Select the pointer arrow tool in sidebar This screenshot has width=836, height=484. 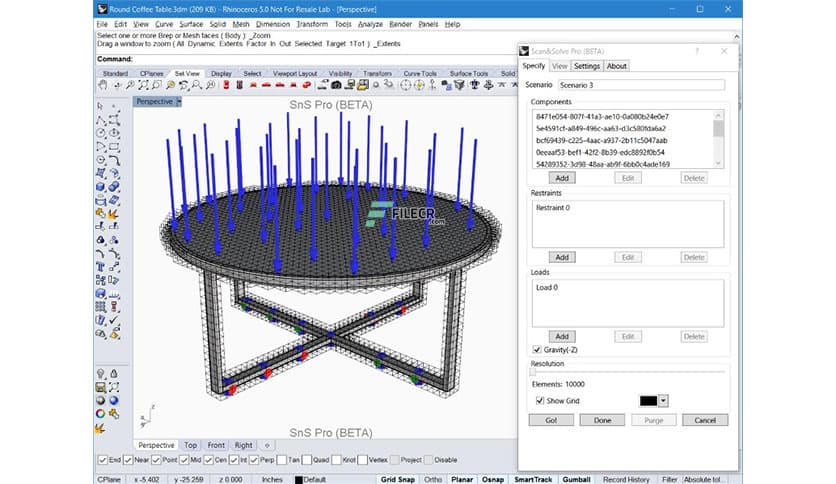click(x=101, y=107)
